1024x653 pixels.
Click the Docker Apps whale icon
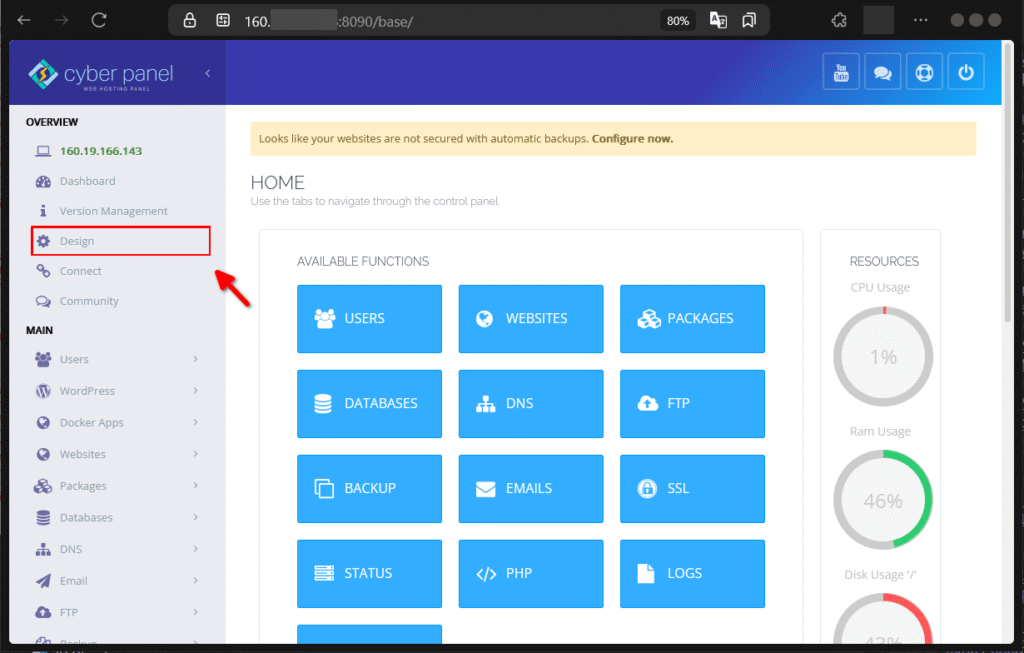[x=42, y=422]
